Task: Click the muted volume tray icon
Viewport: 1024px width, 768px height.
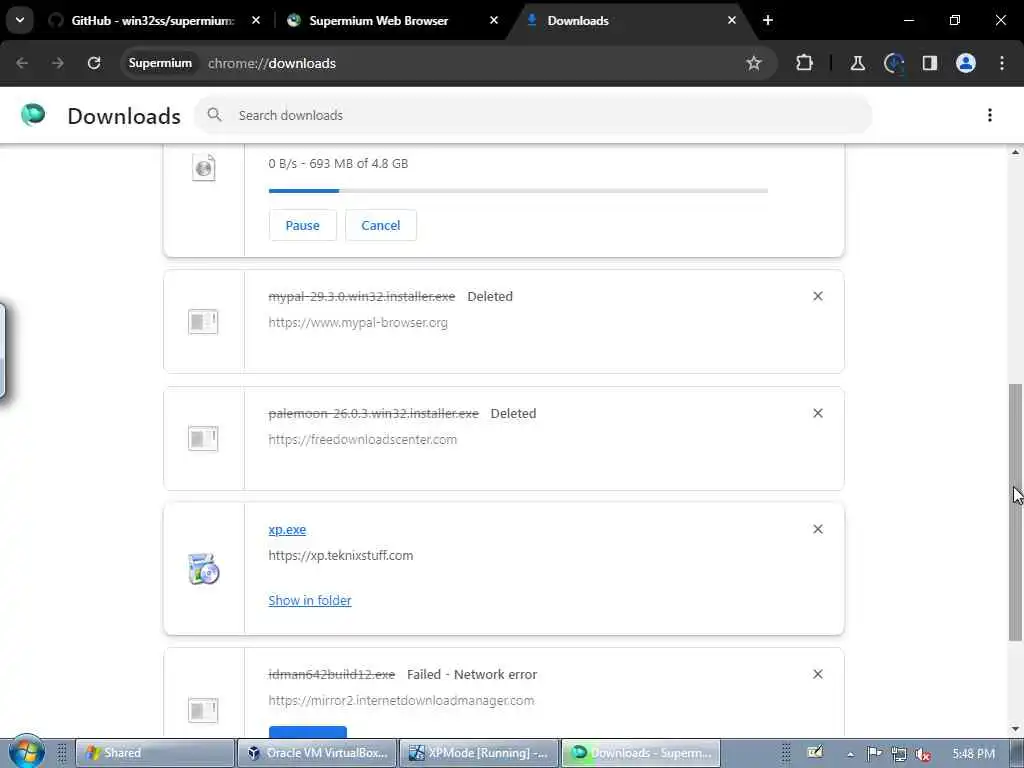Action: coord(923,754)
